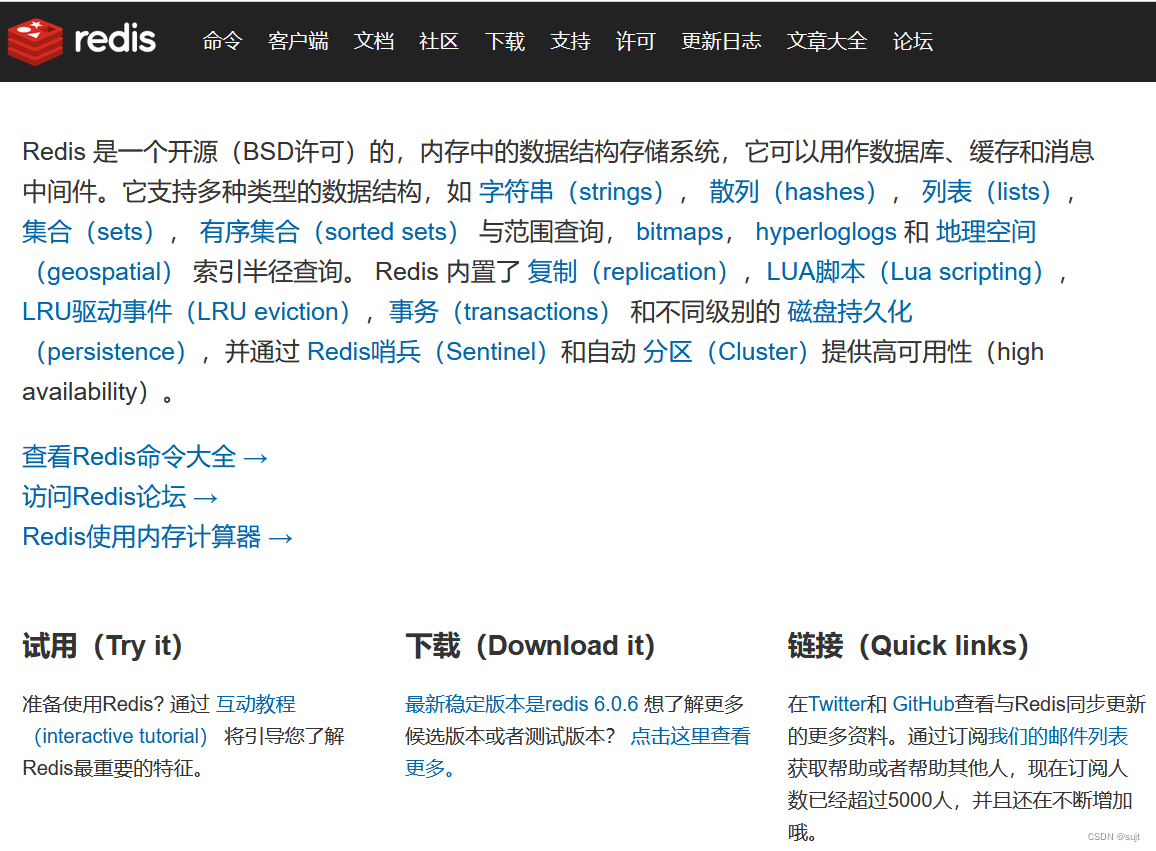
Task: Open the 磁盘持久化 link
Action: [850, 311]
